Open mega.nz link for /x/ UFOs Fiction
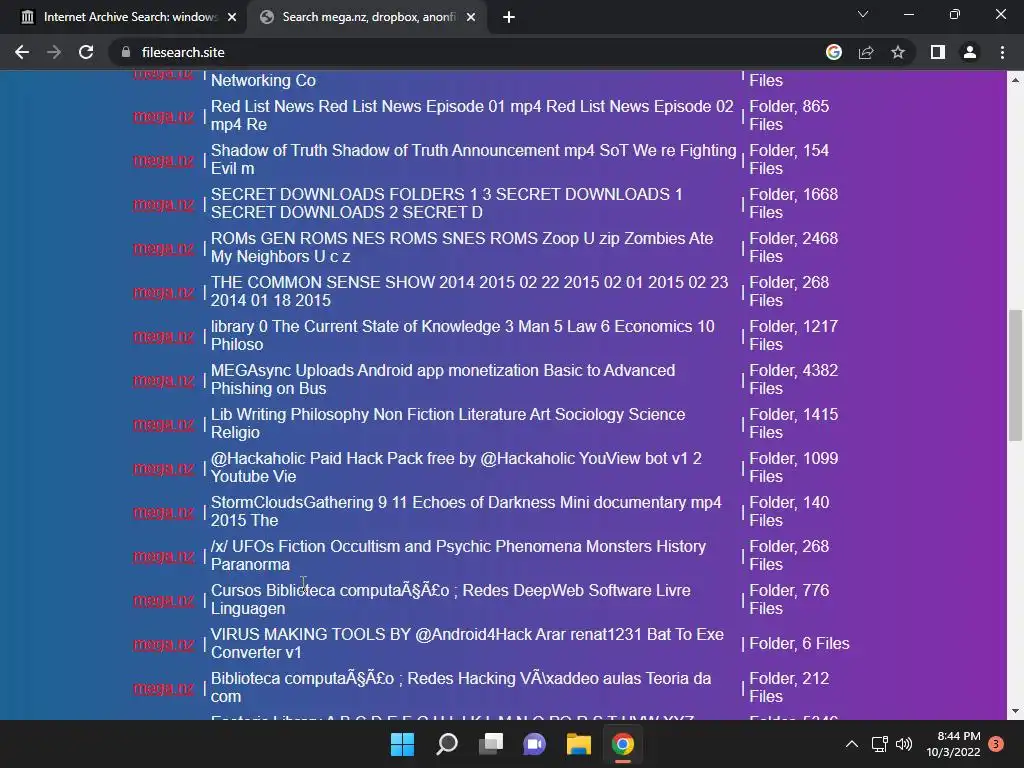 pos(164,556)
